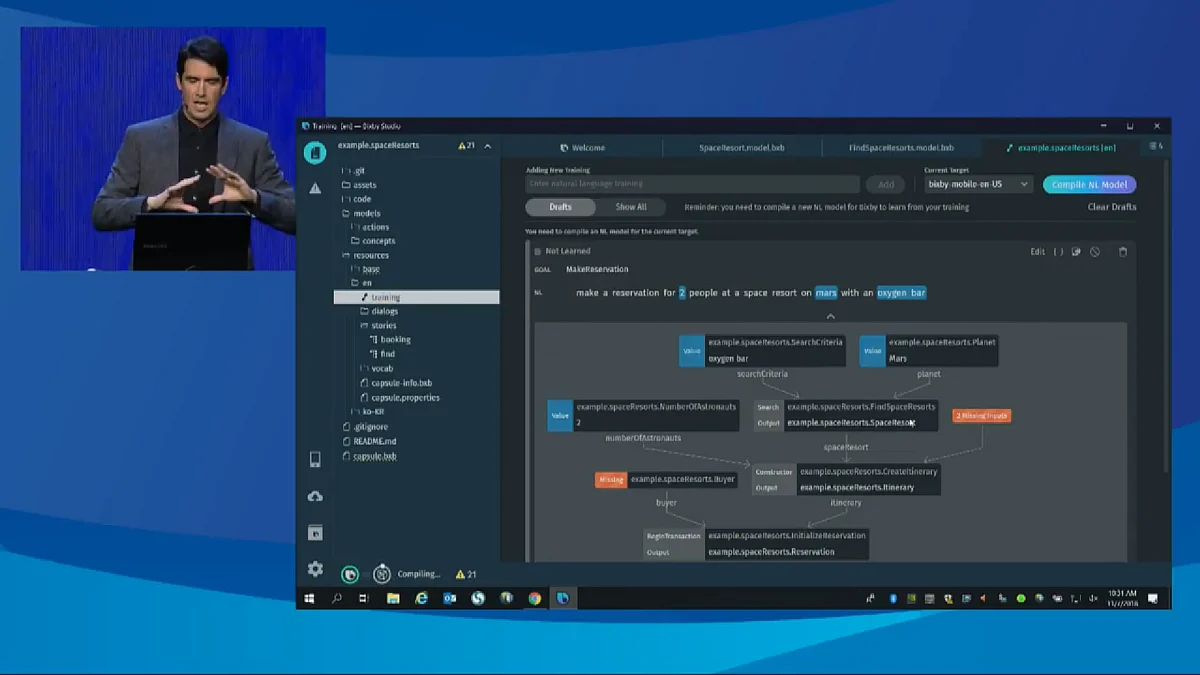Click Edit on the training entry
Viewport: 1200px width, 675px height.
(x=1038, y=252)
